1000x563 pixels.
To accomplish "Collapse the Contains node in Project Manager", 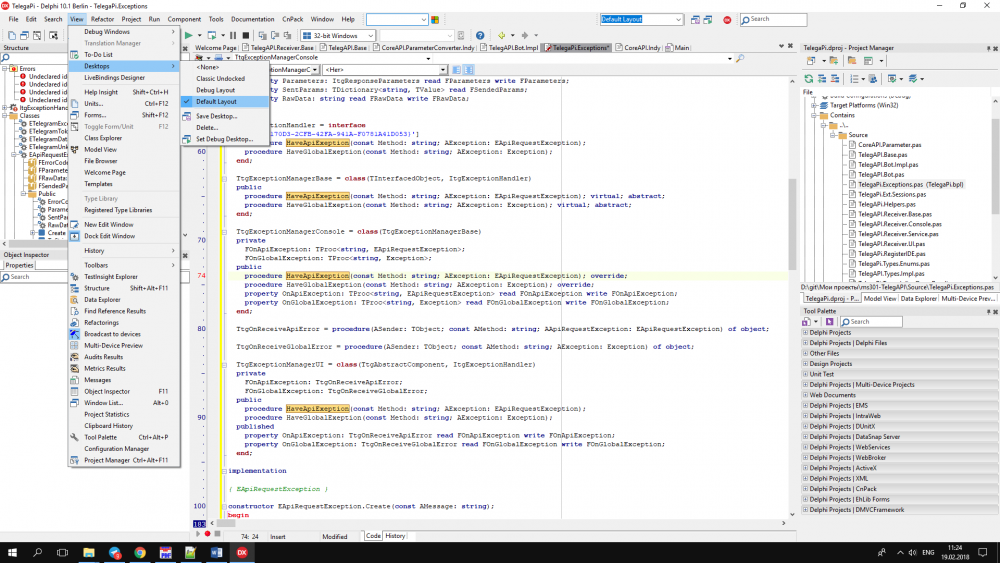I will pos(814,115).
